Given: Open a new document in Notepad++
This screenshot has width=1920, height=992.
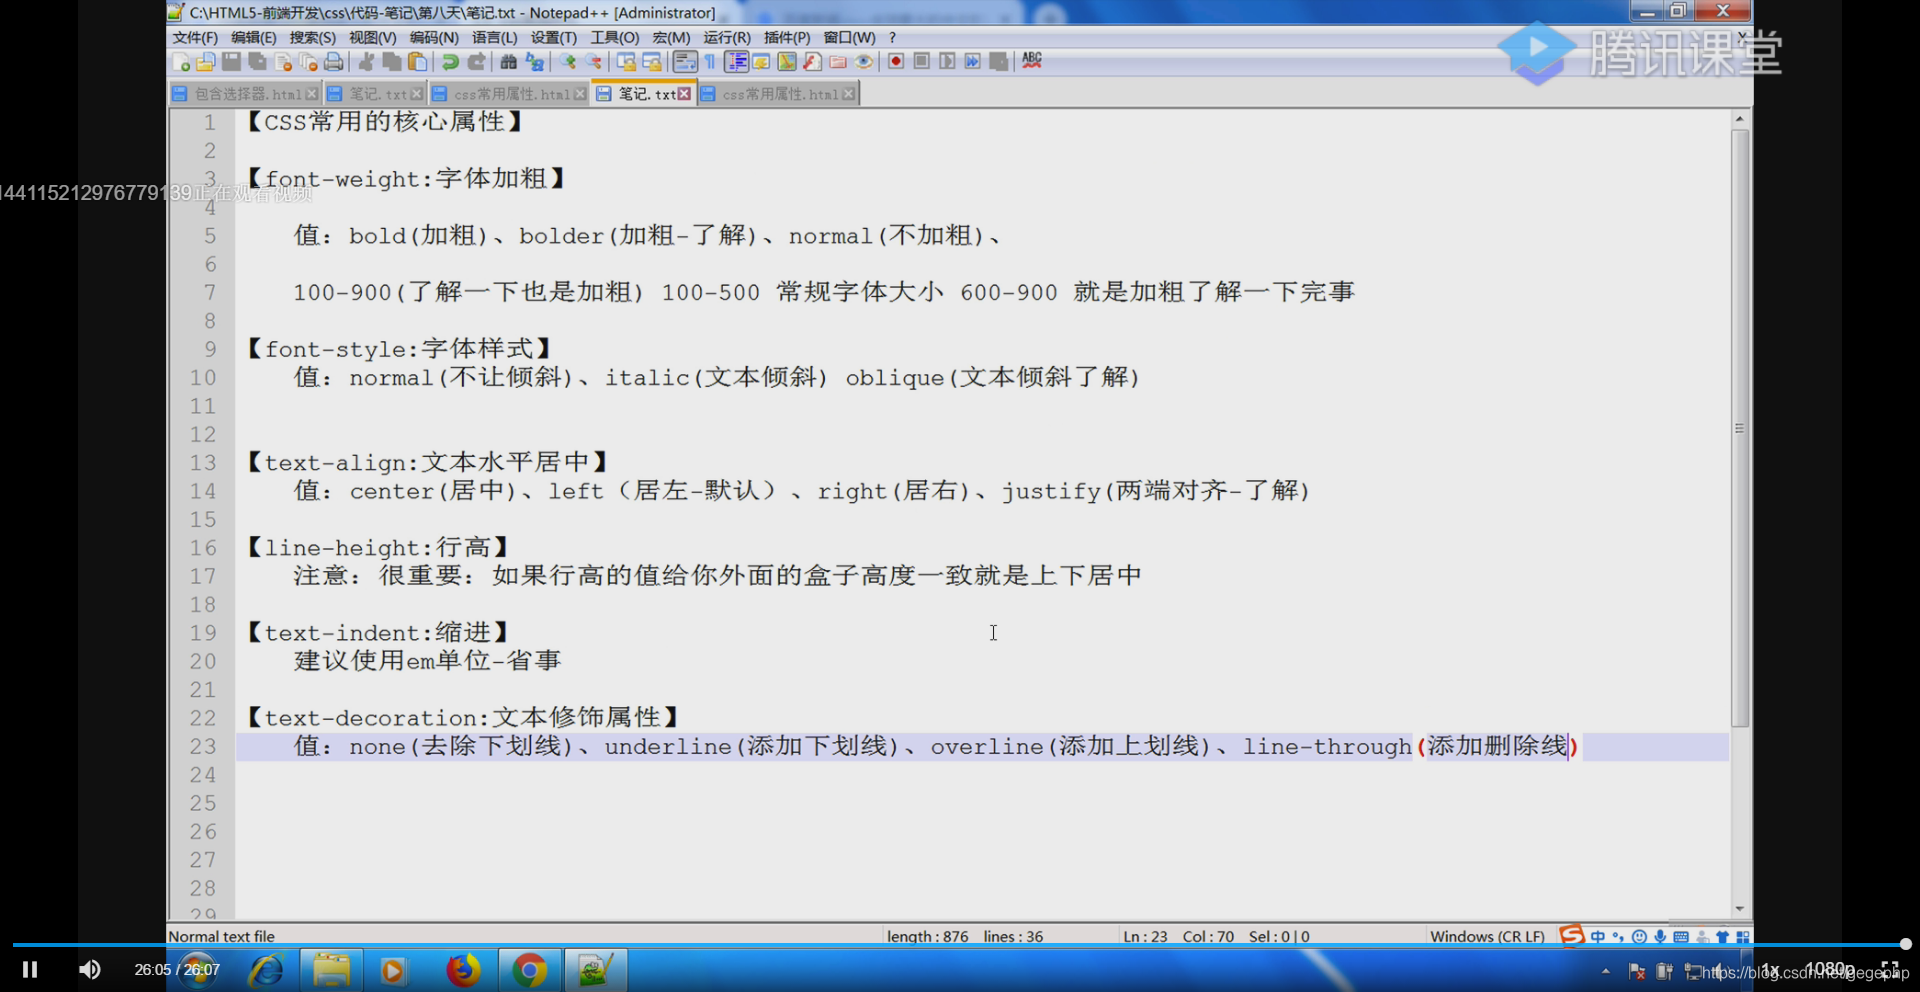Looking at the screenshot, I should [182, 61].
